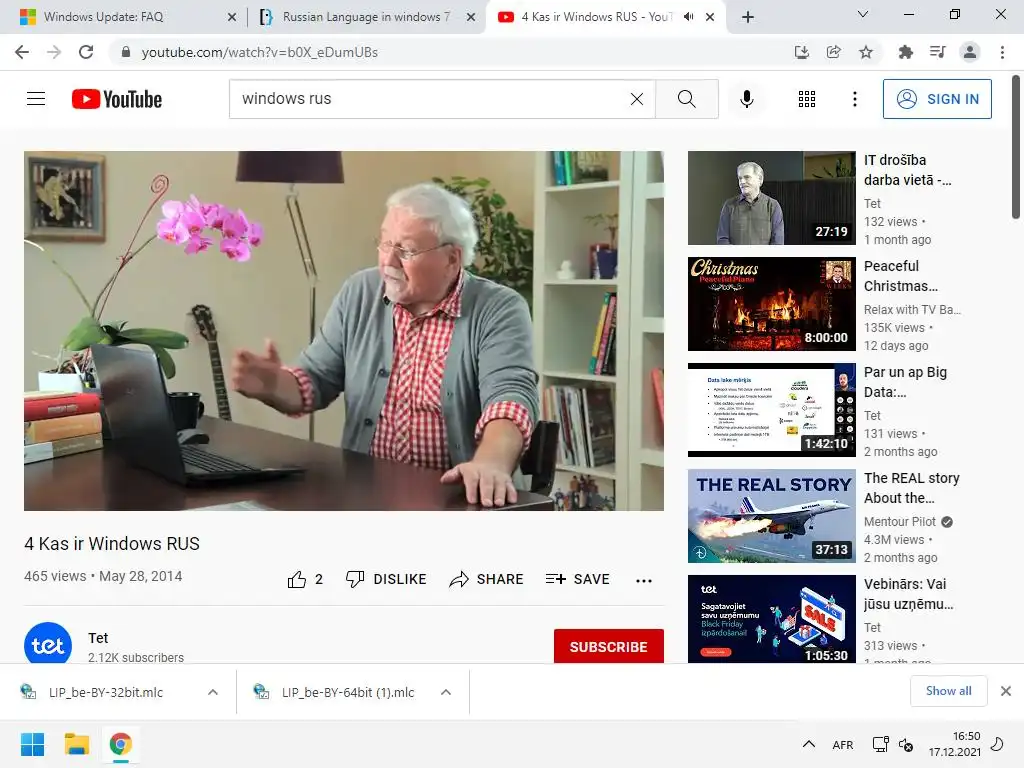Clear the search box with the X
Viewport: 1024px width, 768px height.
637,99
